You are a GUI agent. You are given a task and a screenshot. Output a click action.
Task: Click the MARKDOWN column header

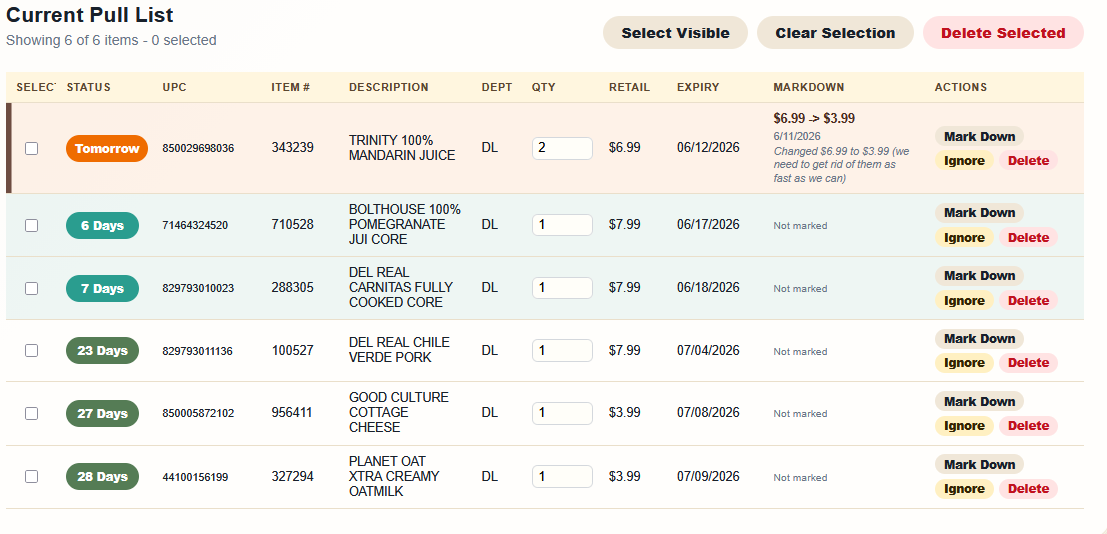pyautogui.click(x=808, y=88)
